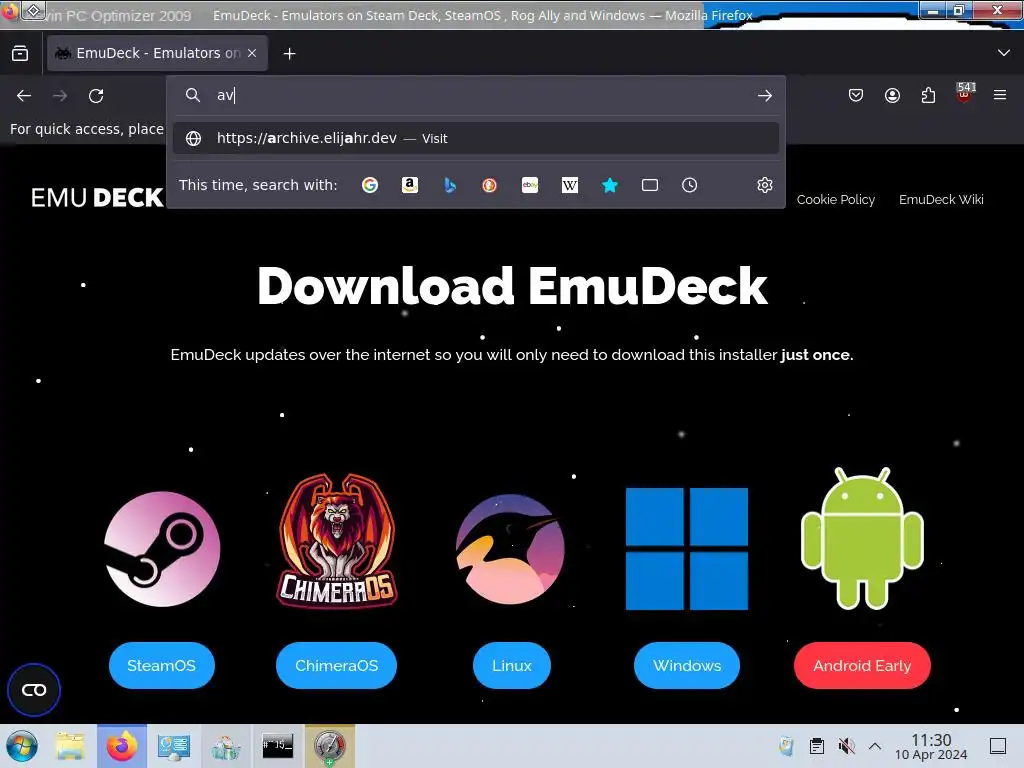
Task: Download the SteamOS installer
Action: click(x=161, y=665)
